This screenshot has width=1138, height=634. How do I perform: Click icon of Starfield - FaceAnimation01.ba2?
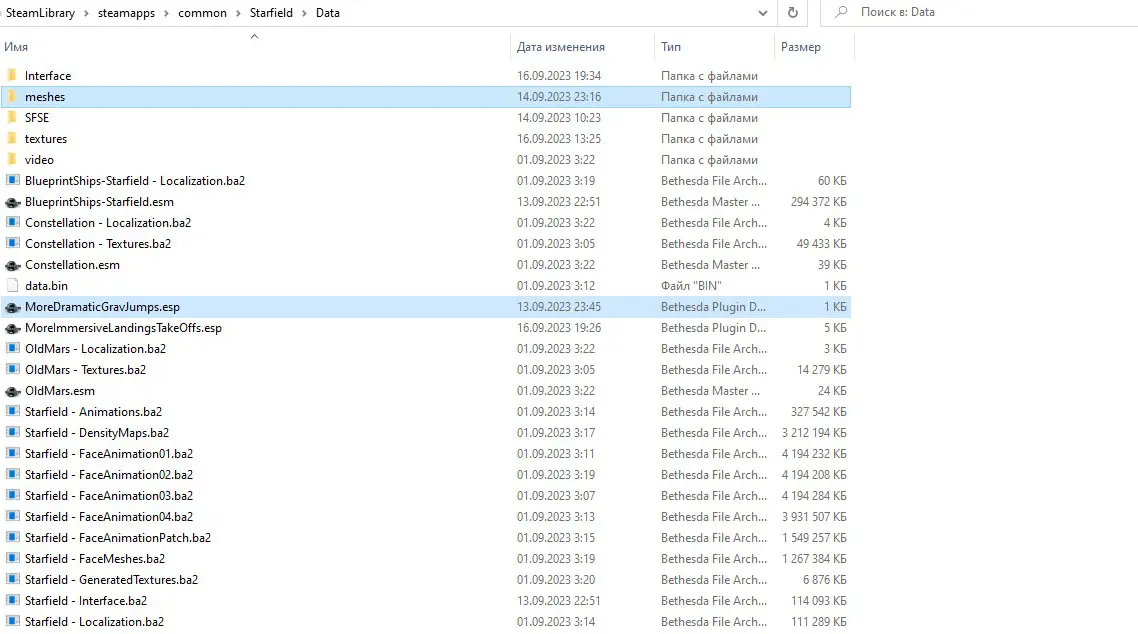(x=12, y=454)
